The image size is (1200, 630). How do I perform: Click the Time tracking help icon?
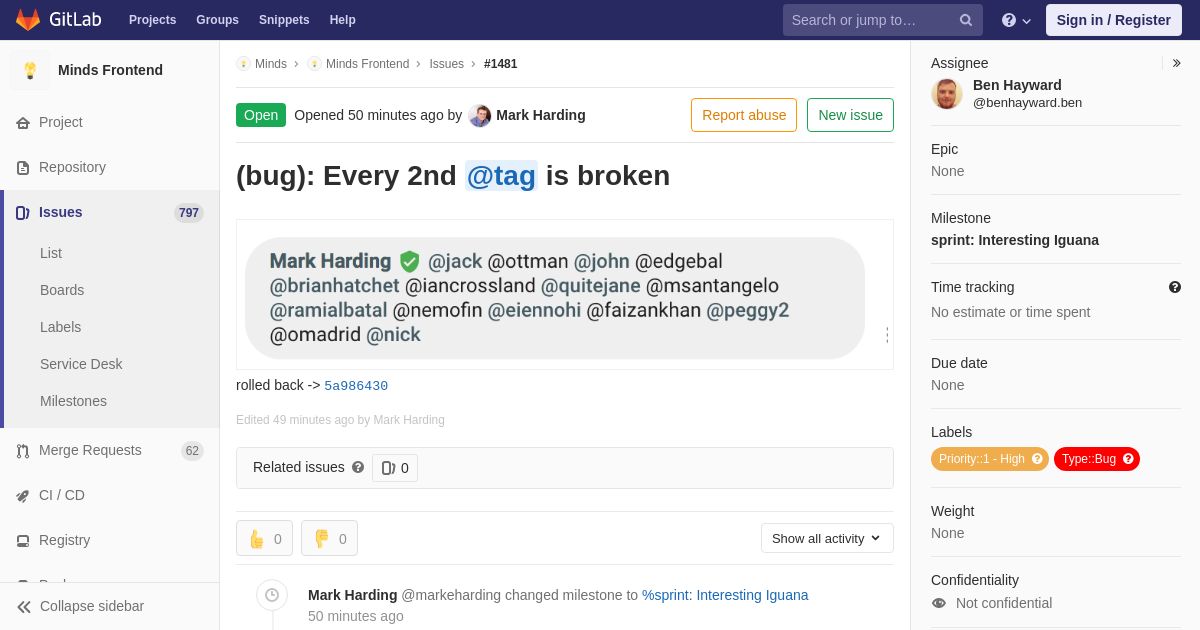pos(1175,287)
